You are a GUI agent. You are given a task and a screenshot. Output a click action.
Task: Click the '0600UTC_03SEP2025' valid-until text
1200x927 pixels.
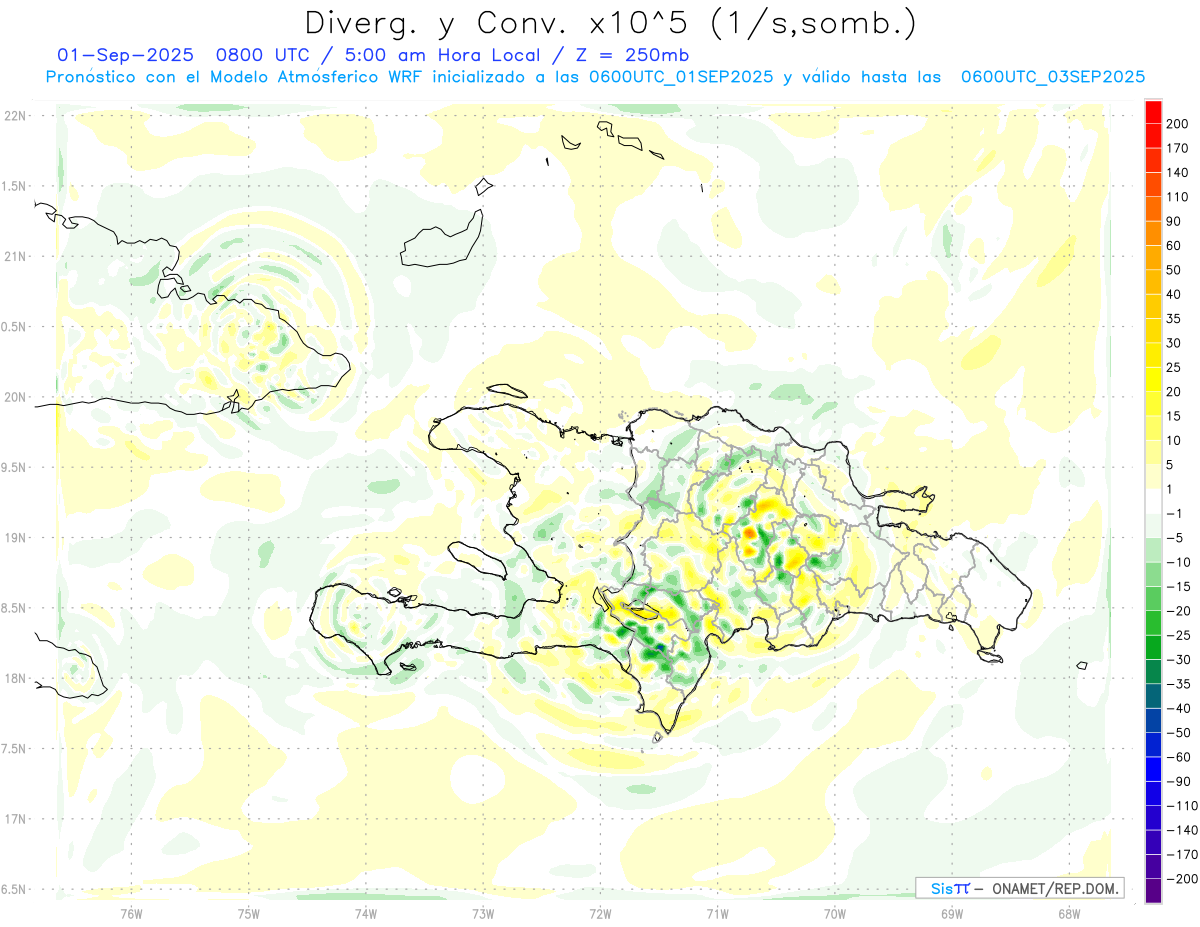click(1052, 77)
